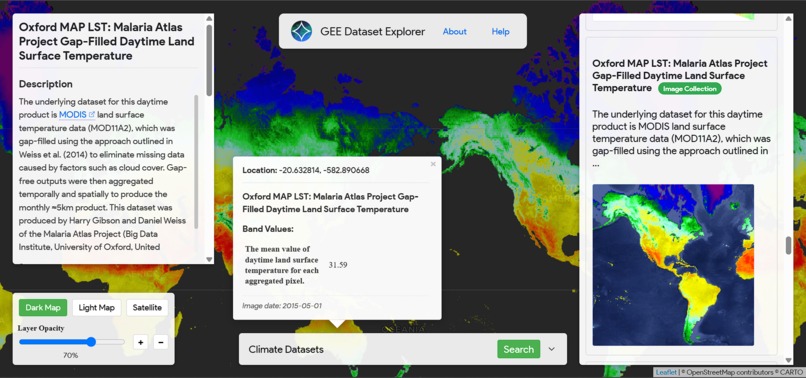Image resolution: width=806 pixels, height=378 pixels.
Task: Click the Layer Opacity label
Action: 41,328
